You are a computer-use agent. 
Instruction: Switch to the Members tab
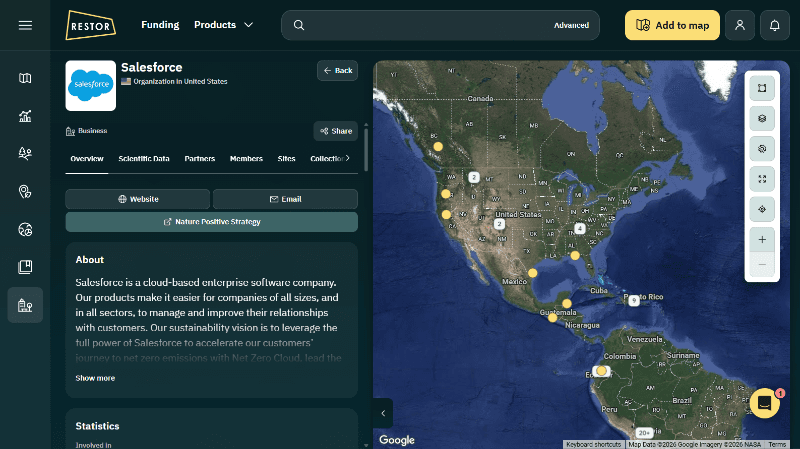(x=246, y=159)
